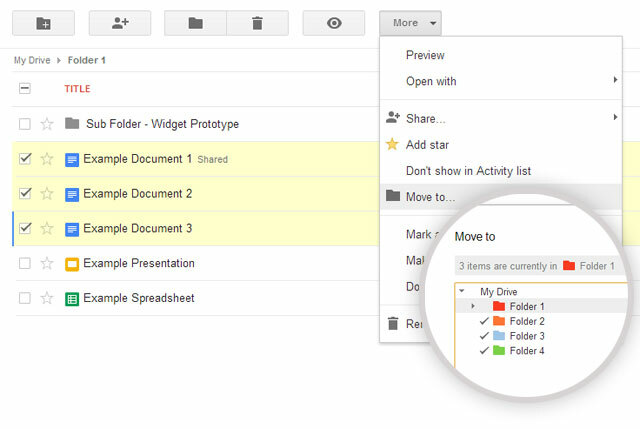Click the doc icon of Example Document 1
640x429 pixels.
(72, 160)
